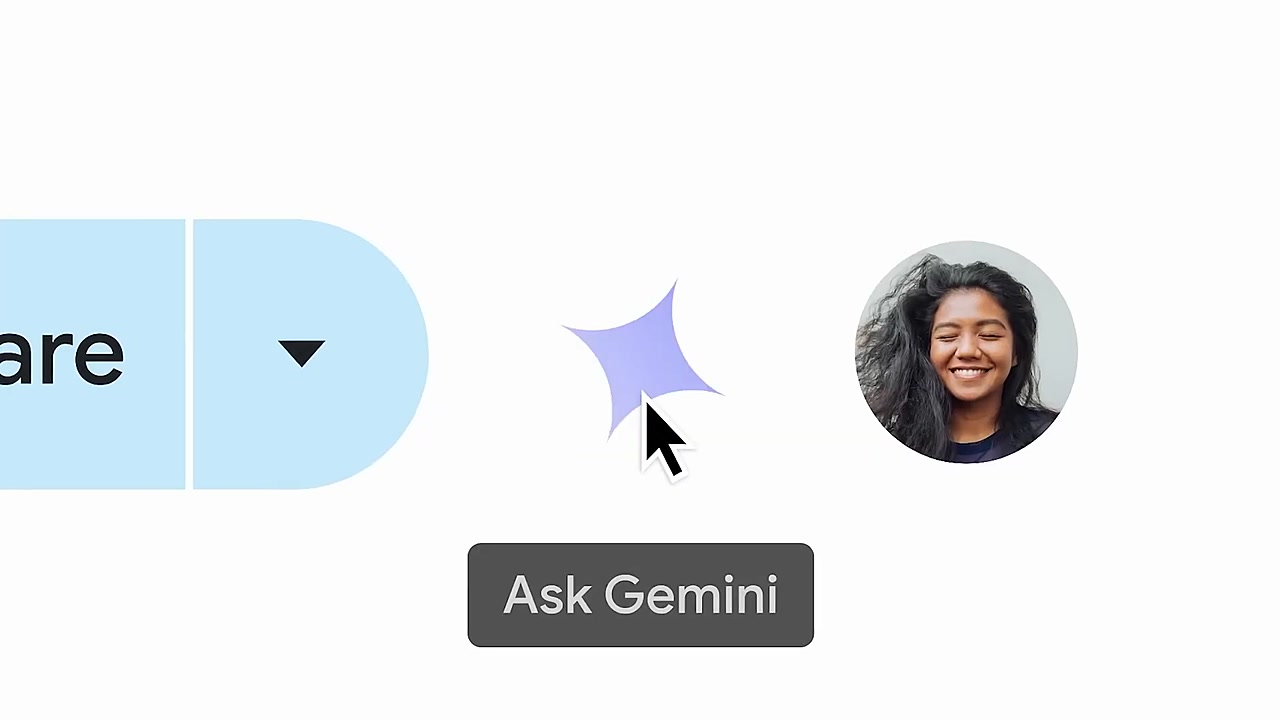Select the circular profile picture of the smiling woman
Viewport: 1280px width, 720px height.
[966, 352]
